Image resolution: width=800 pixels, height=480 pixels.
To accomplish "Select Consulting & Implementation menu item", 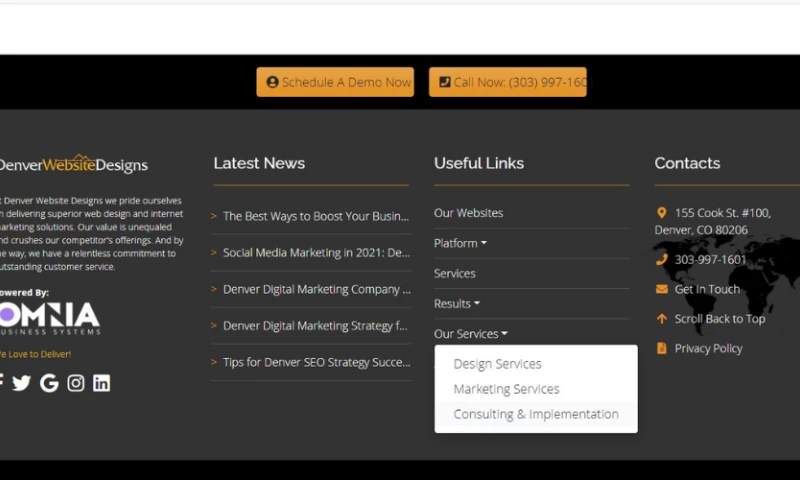I will (535, 414).
